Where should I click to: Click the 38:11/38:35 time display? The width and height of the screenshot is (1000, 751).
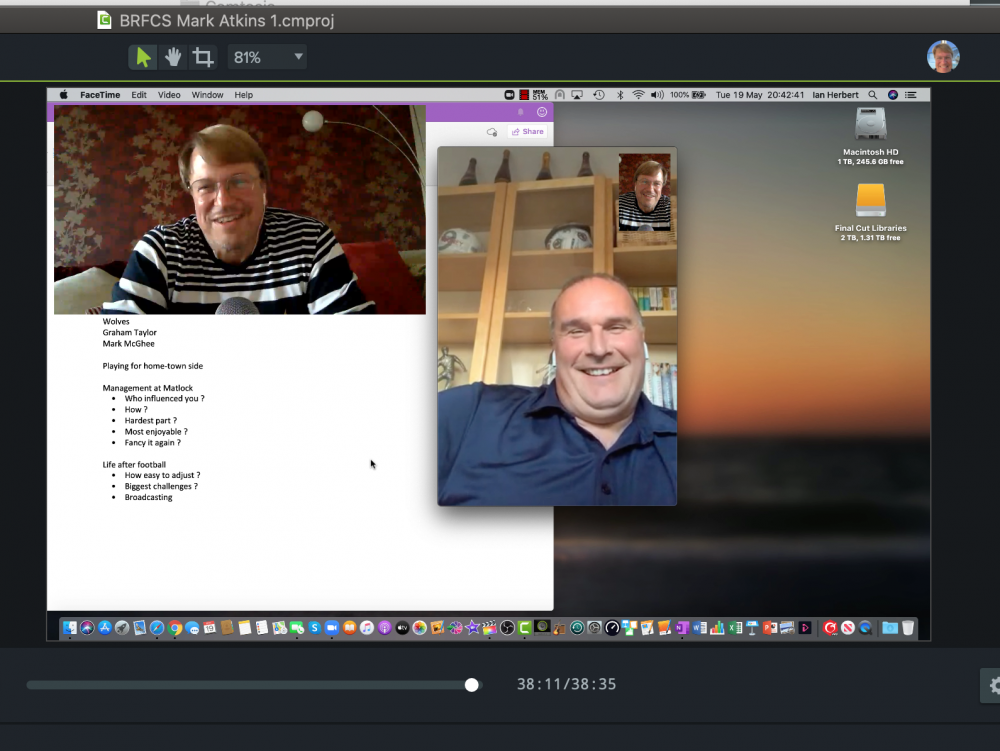[566, 684]
